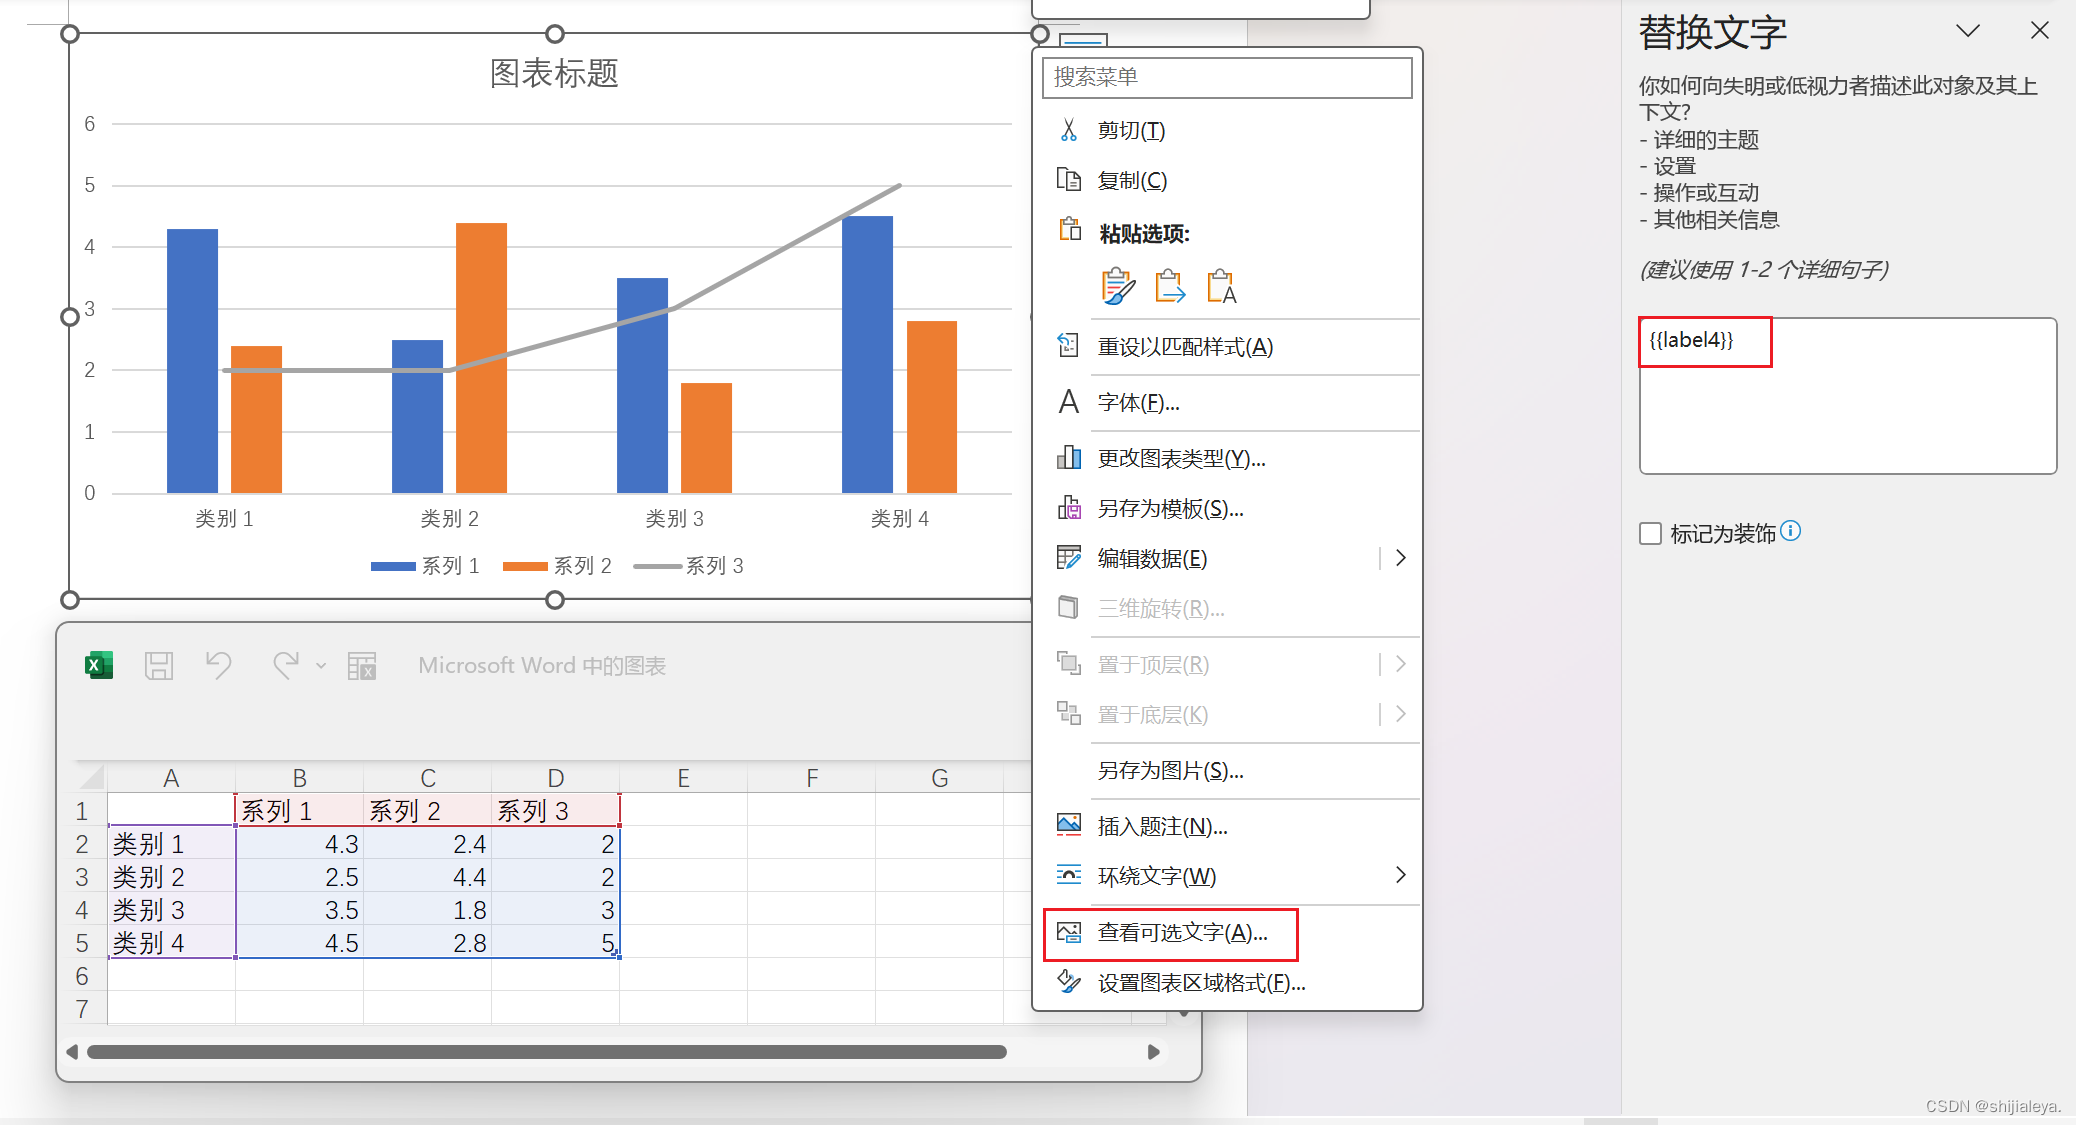This screenshot has height=1125, width=2076.
Task: Choose 更改图表类型(Y)...
Action: (1181, 458)
